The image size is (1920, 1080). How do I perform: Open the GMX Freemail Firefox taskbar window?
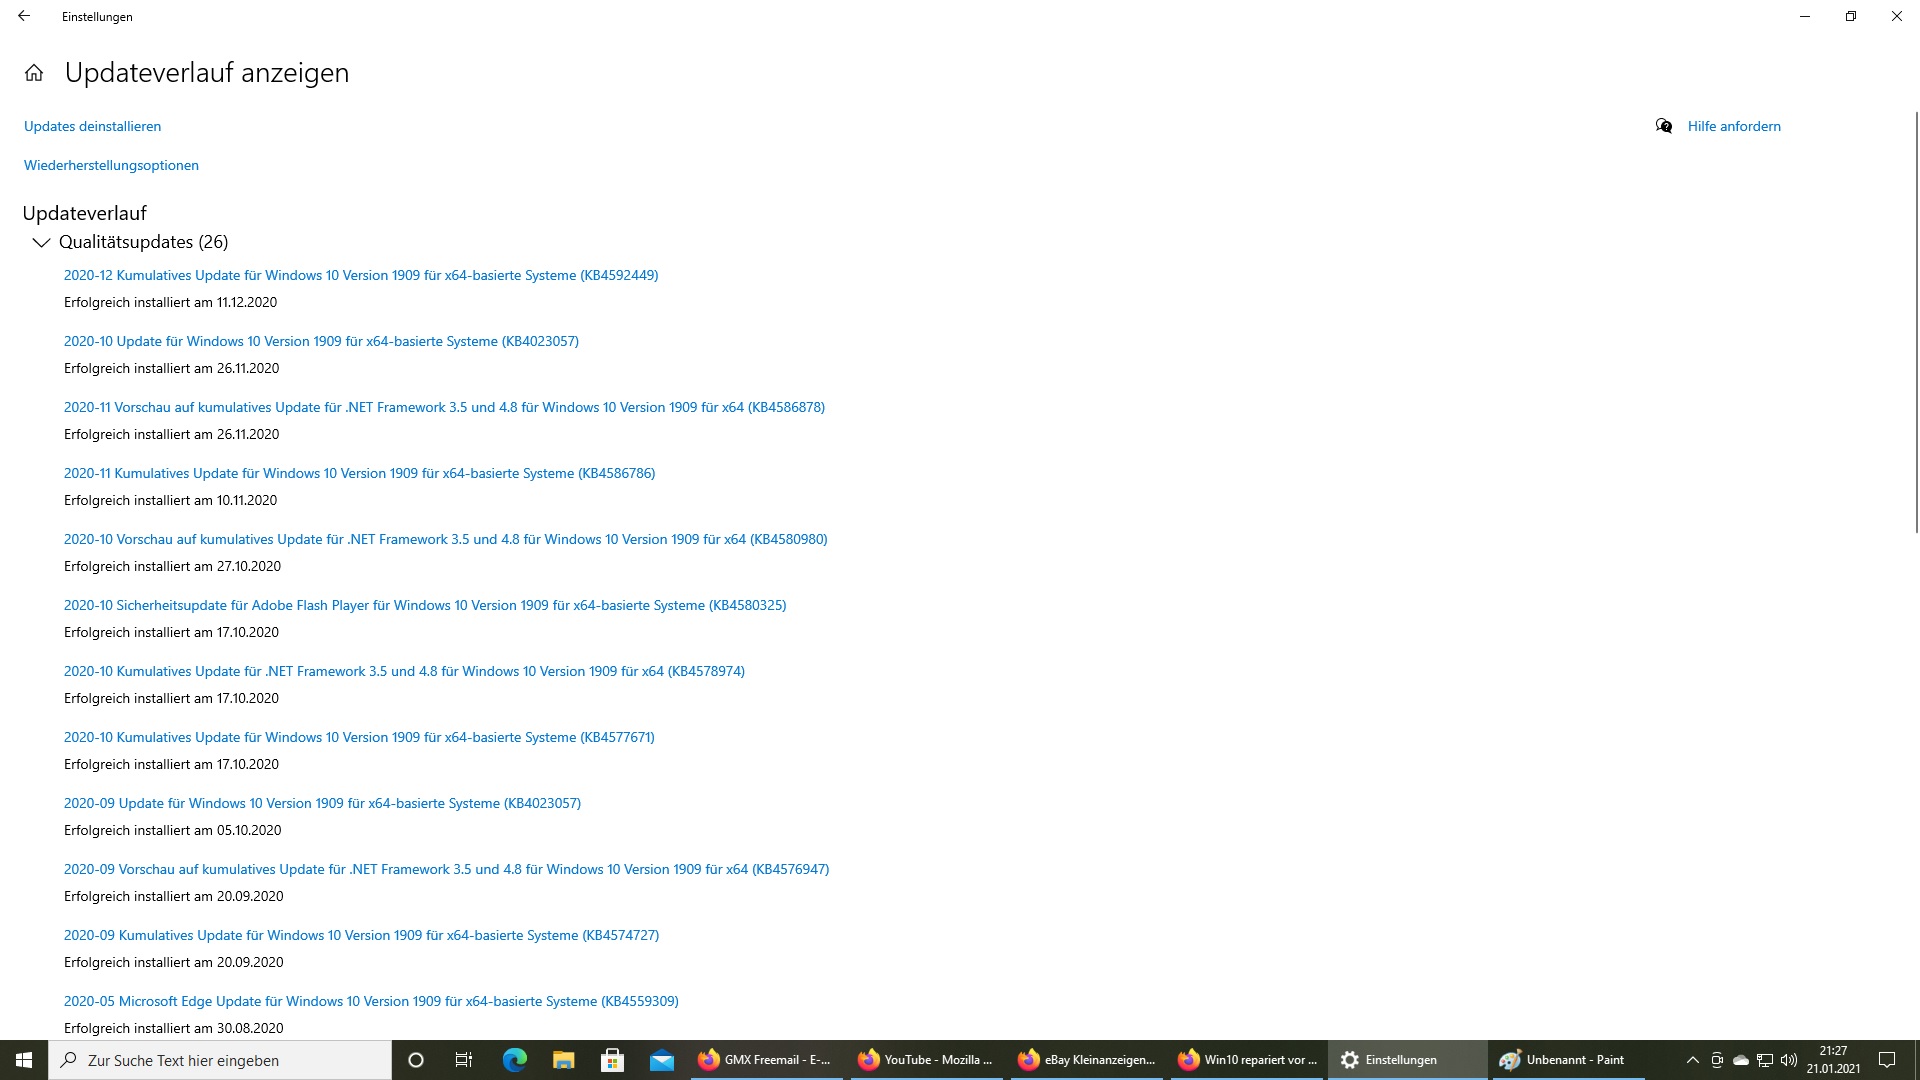(x=767, y=1060)
